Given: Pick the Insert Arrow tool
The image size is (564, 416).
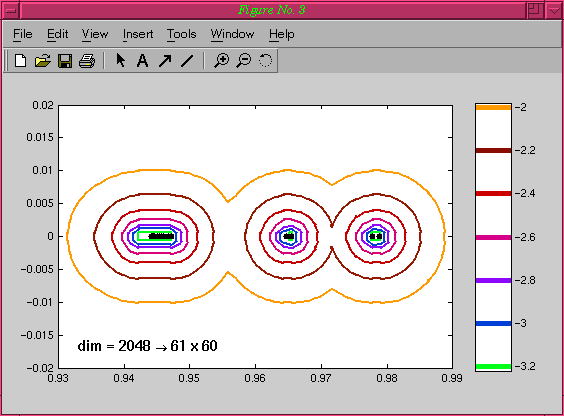Looking at the screenshot, I should coord(165,61).
